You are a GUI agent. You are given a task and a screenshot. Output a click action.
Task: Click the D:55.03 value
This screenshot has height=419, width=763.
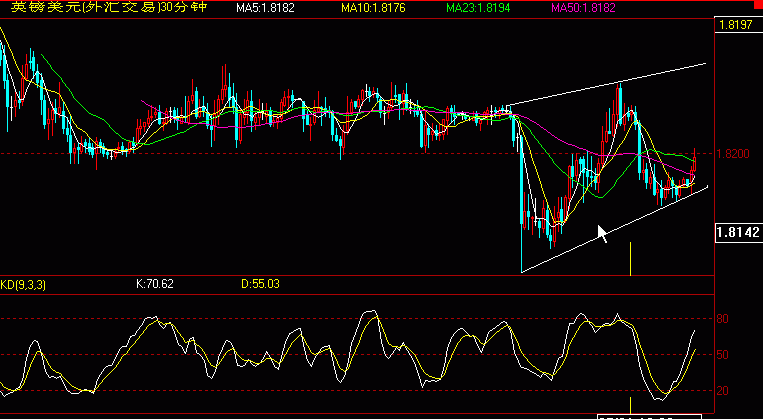click(x=260, y=284)
